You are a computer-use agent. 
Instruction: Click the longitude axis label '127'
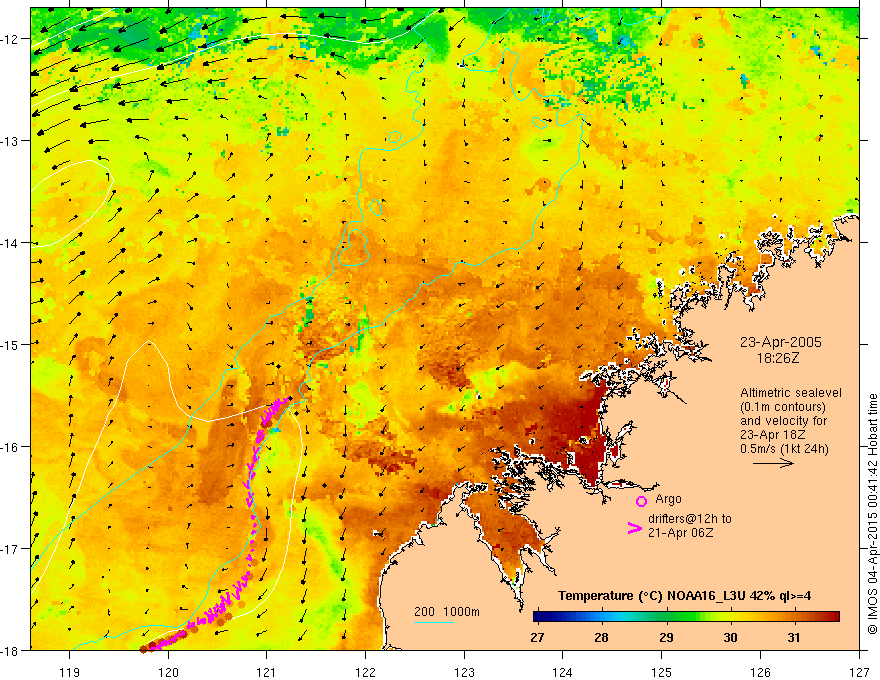[859, 673]
